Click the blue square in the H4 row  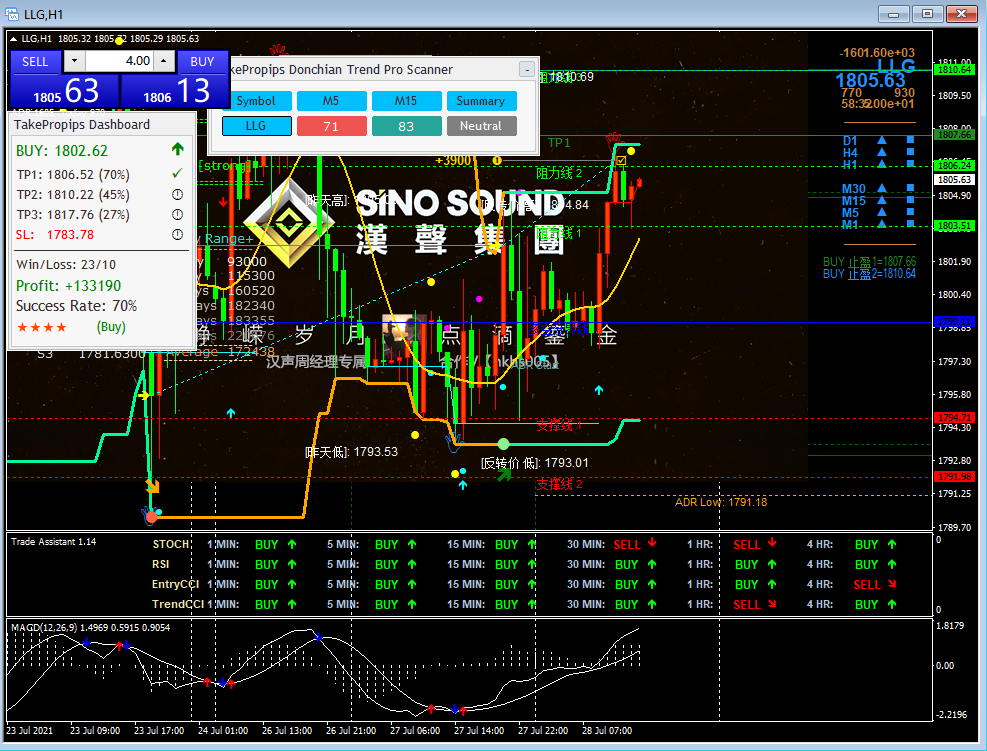910,152
